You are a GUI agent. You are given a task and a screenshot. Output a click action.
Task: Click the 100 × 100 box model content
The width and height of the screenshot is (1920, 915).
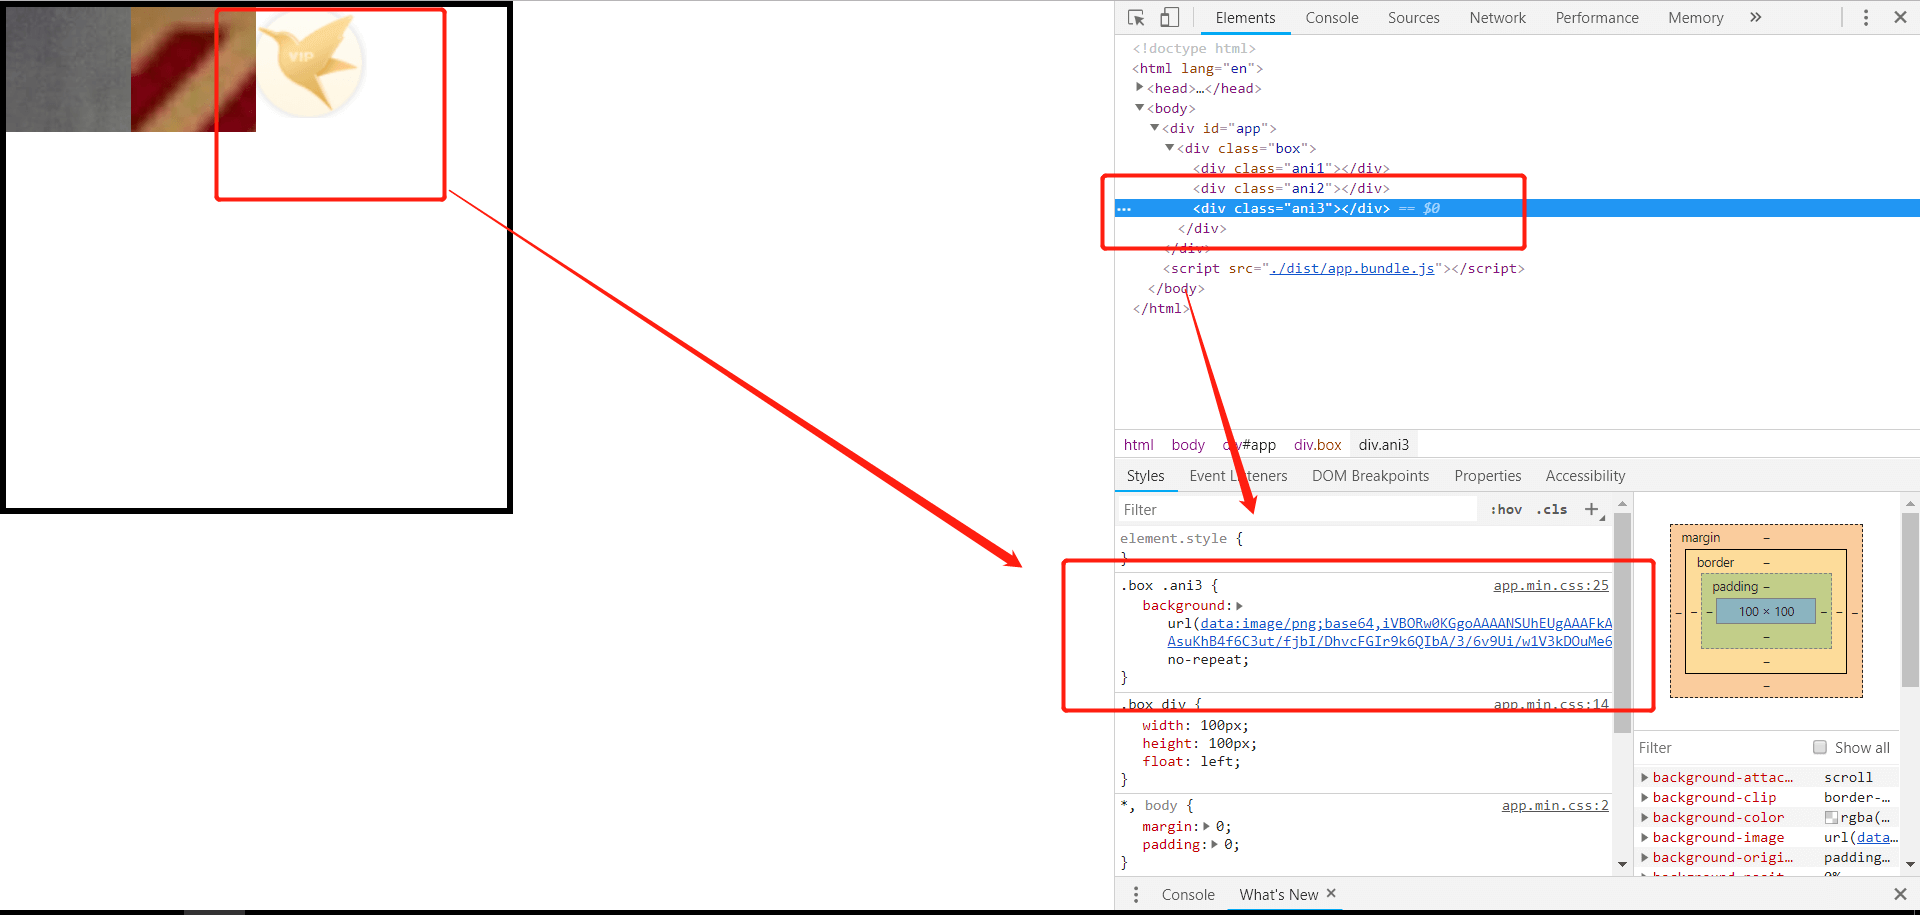click(1766, 611)
